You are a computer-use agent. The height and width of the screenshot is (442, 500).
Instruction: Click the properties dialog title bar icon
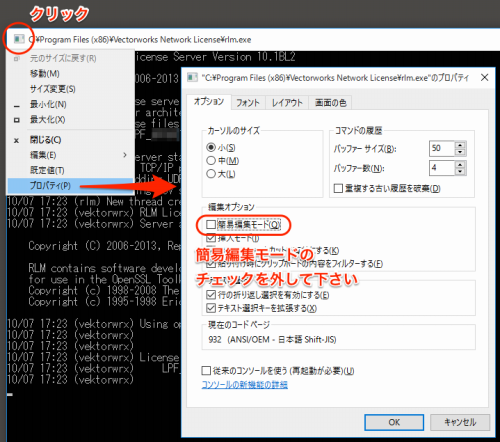192,78
